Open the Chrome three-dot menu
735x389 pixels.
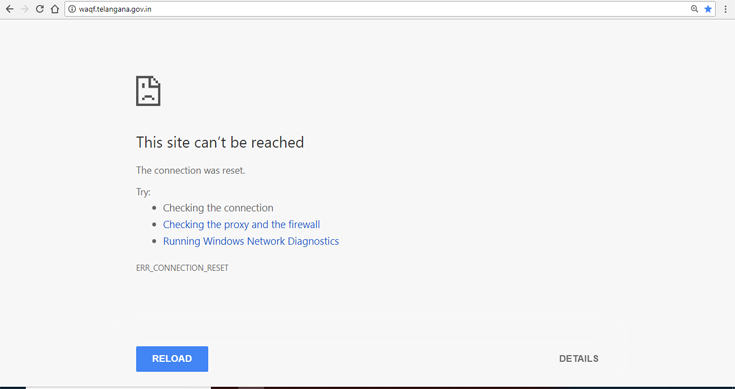click(726, 9)
